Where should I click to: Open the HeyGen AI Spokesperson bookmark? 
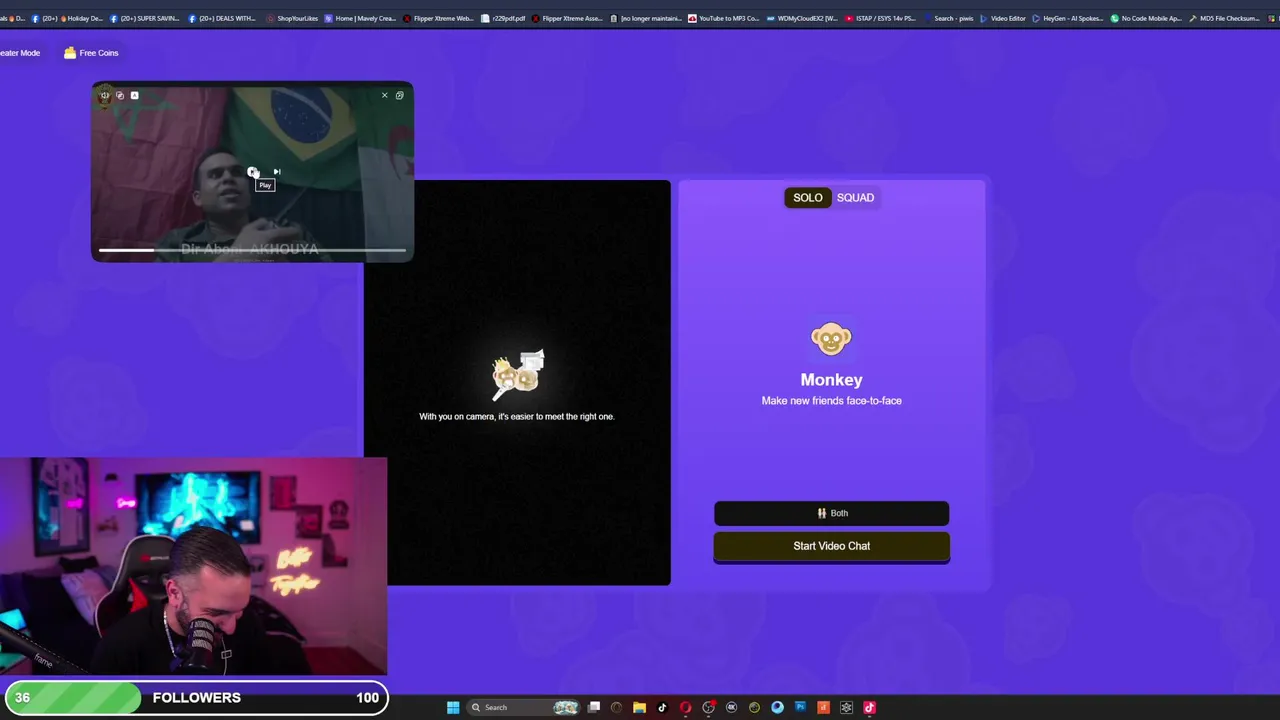pyautogui.click(x=1068, y=18)
